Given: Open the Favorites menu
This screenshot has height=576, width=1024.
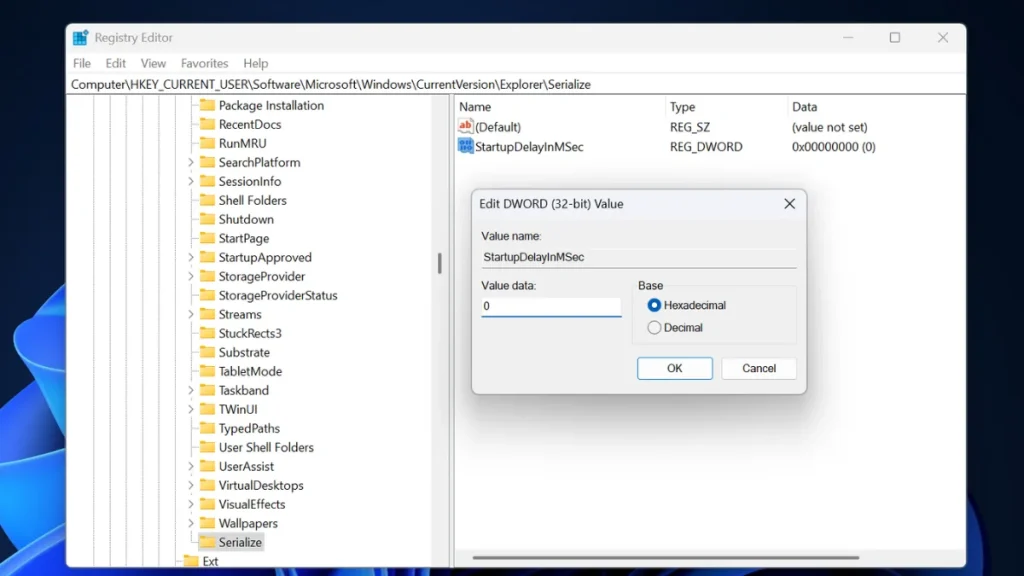Looking at the screenshot, I should tap(204, 63).
